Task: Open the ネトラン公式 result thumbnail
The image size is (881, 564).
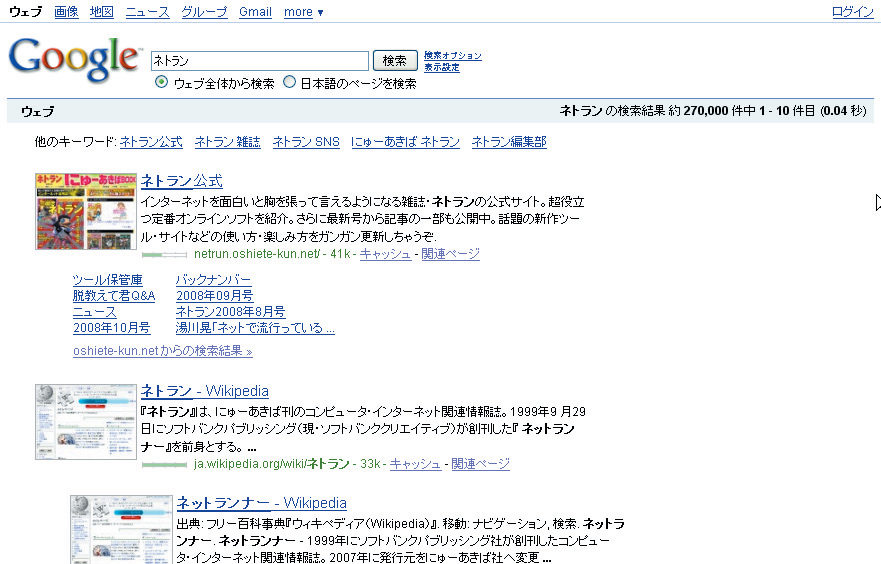Action: [x=86, y=211]
